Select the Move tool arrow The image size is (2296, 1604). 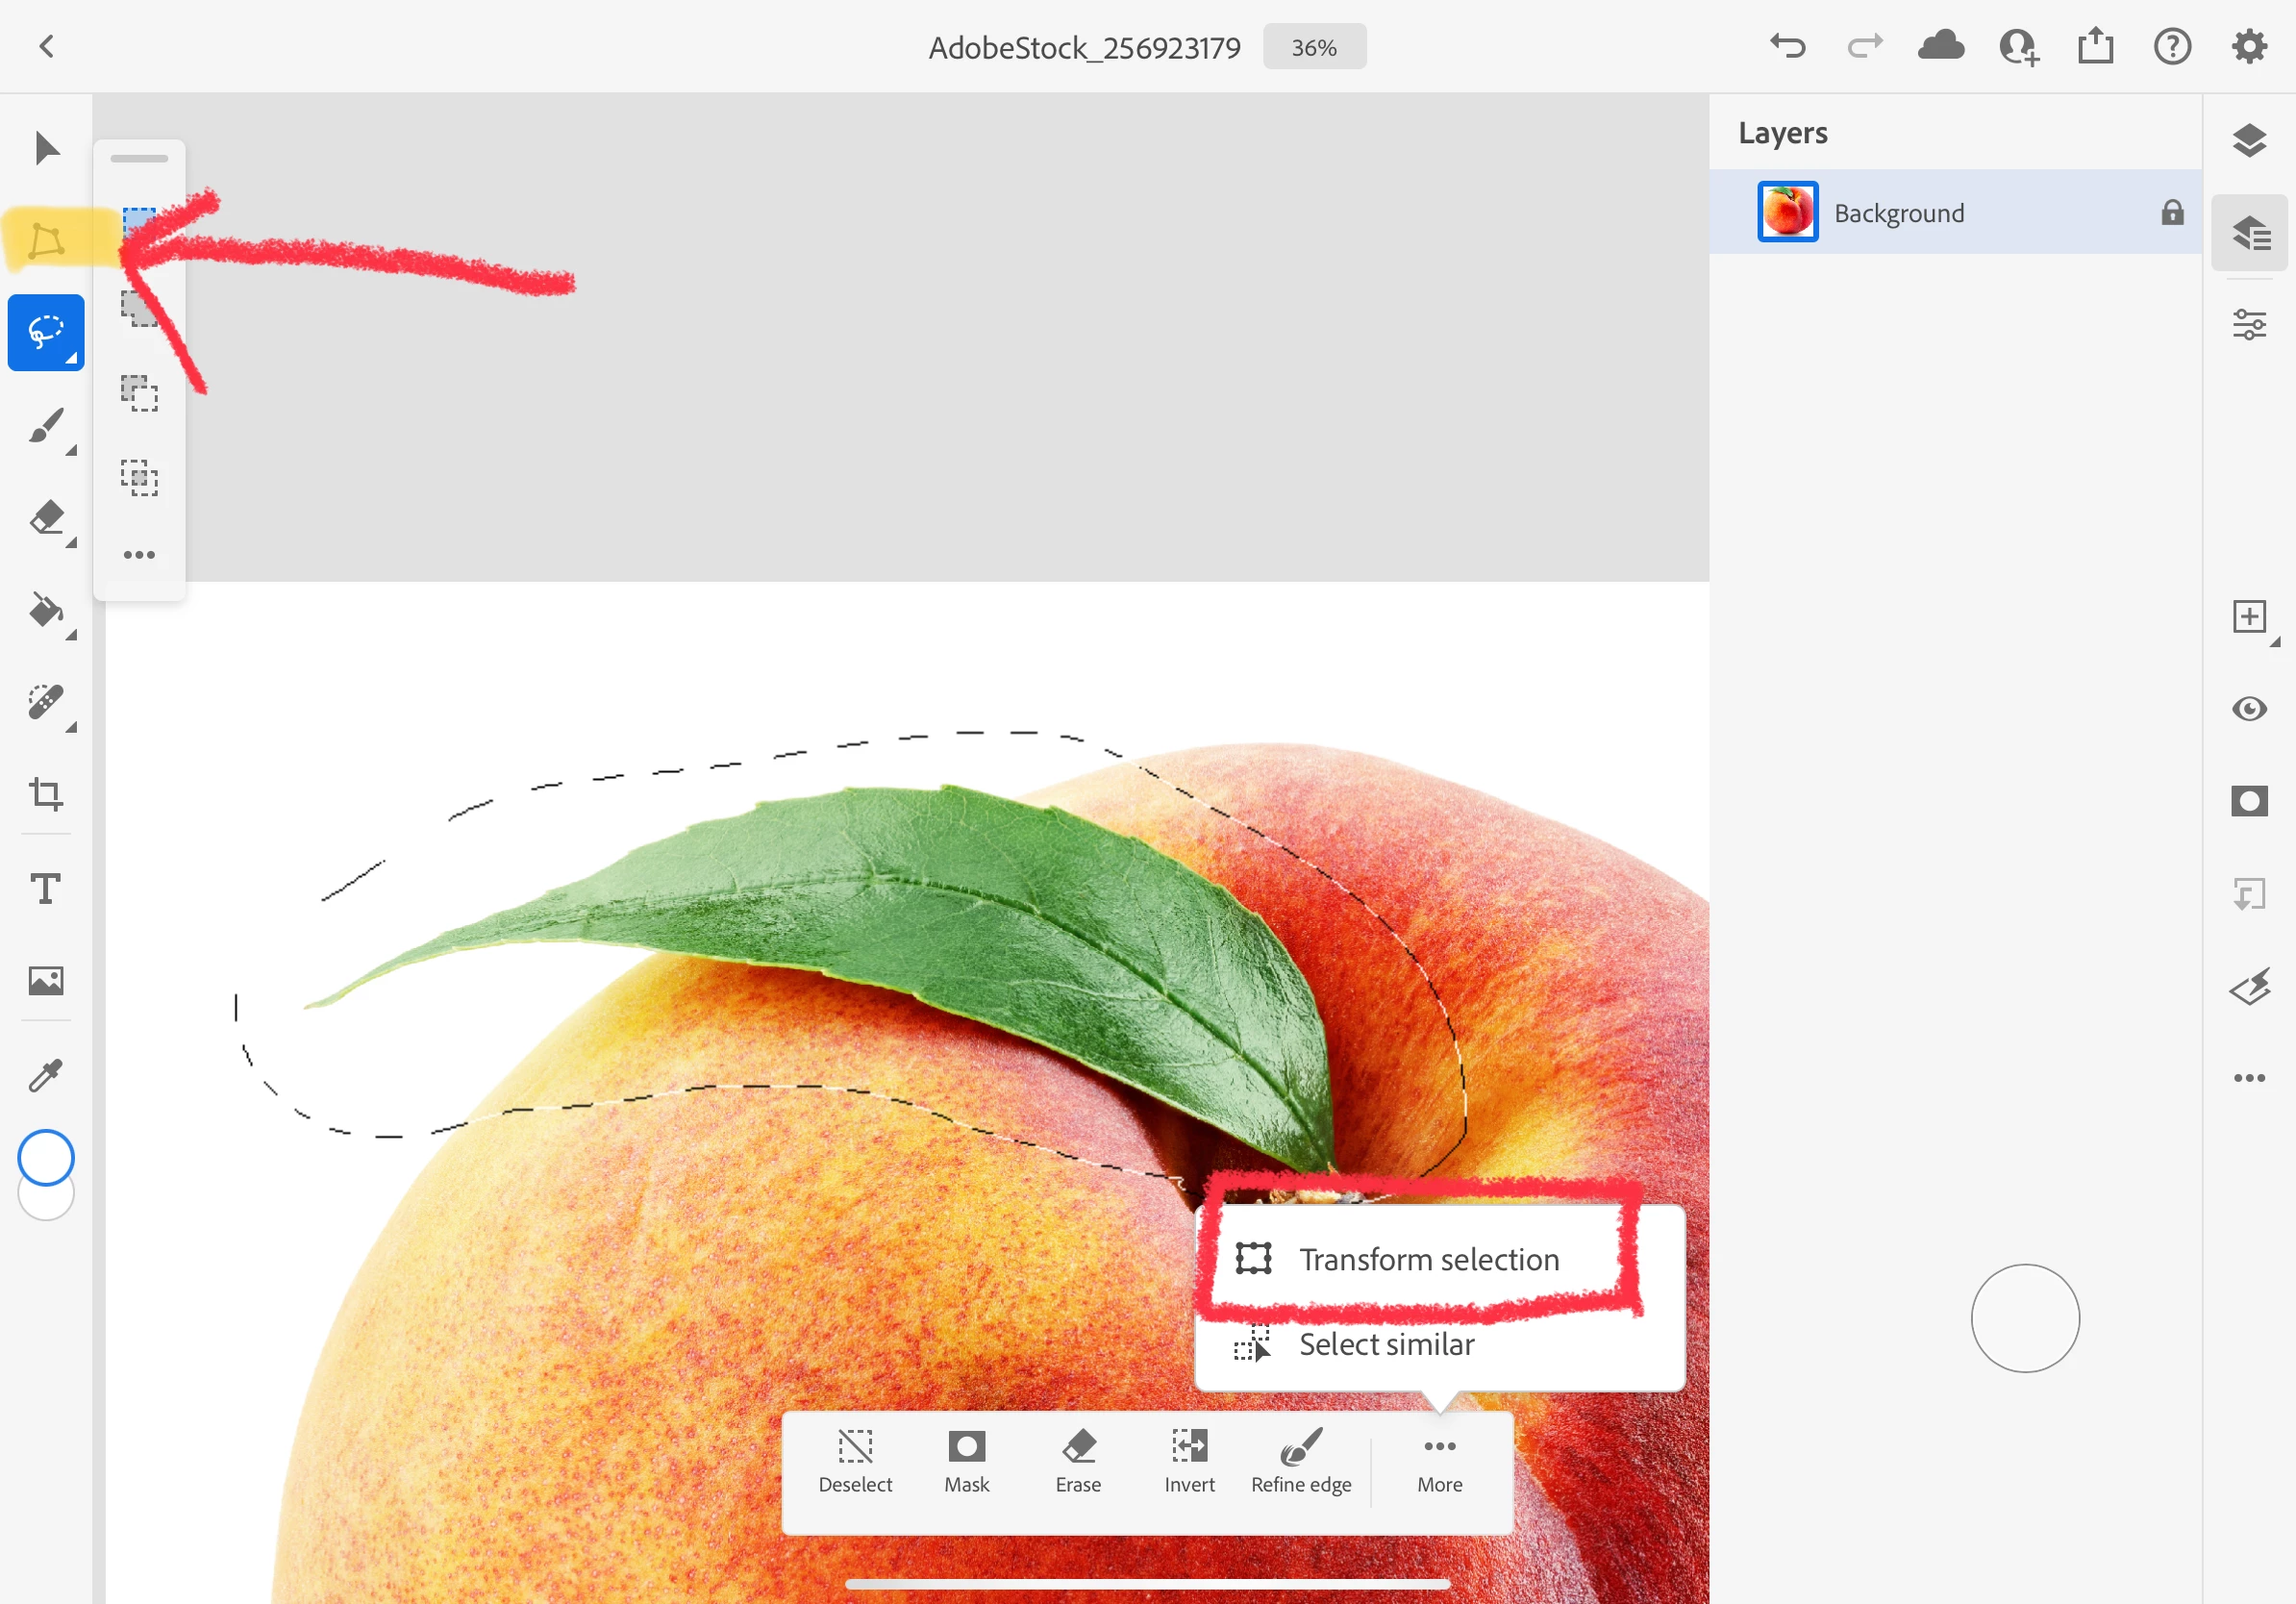coord(46,148)
